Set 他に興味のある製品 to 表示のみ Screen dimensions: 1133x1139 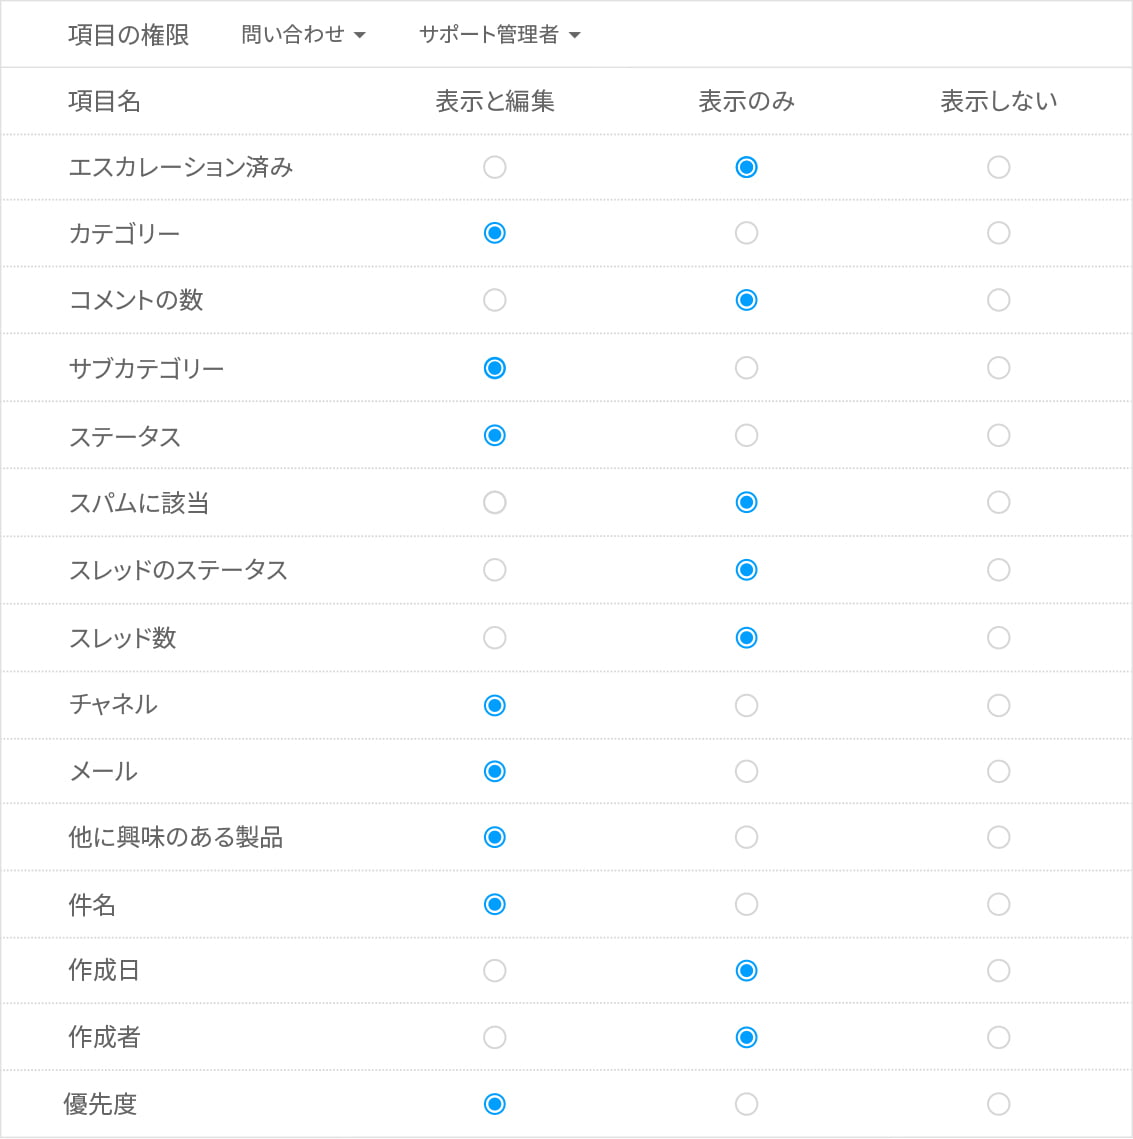pyautogui.click(x=746, y=837)
